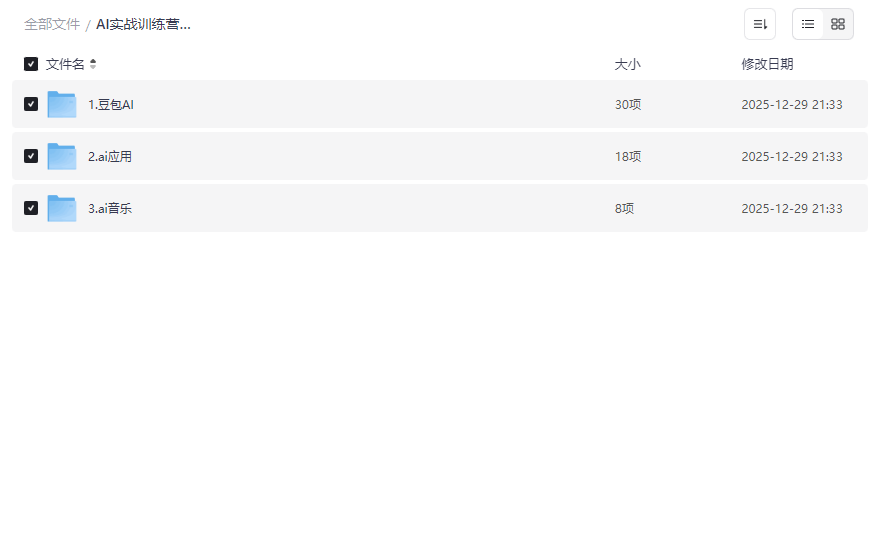878x550 pixels.
Task: Click the 大小 column header
Action: (627, 64)
